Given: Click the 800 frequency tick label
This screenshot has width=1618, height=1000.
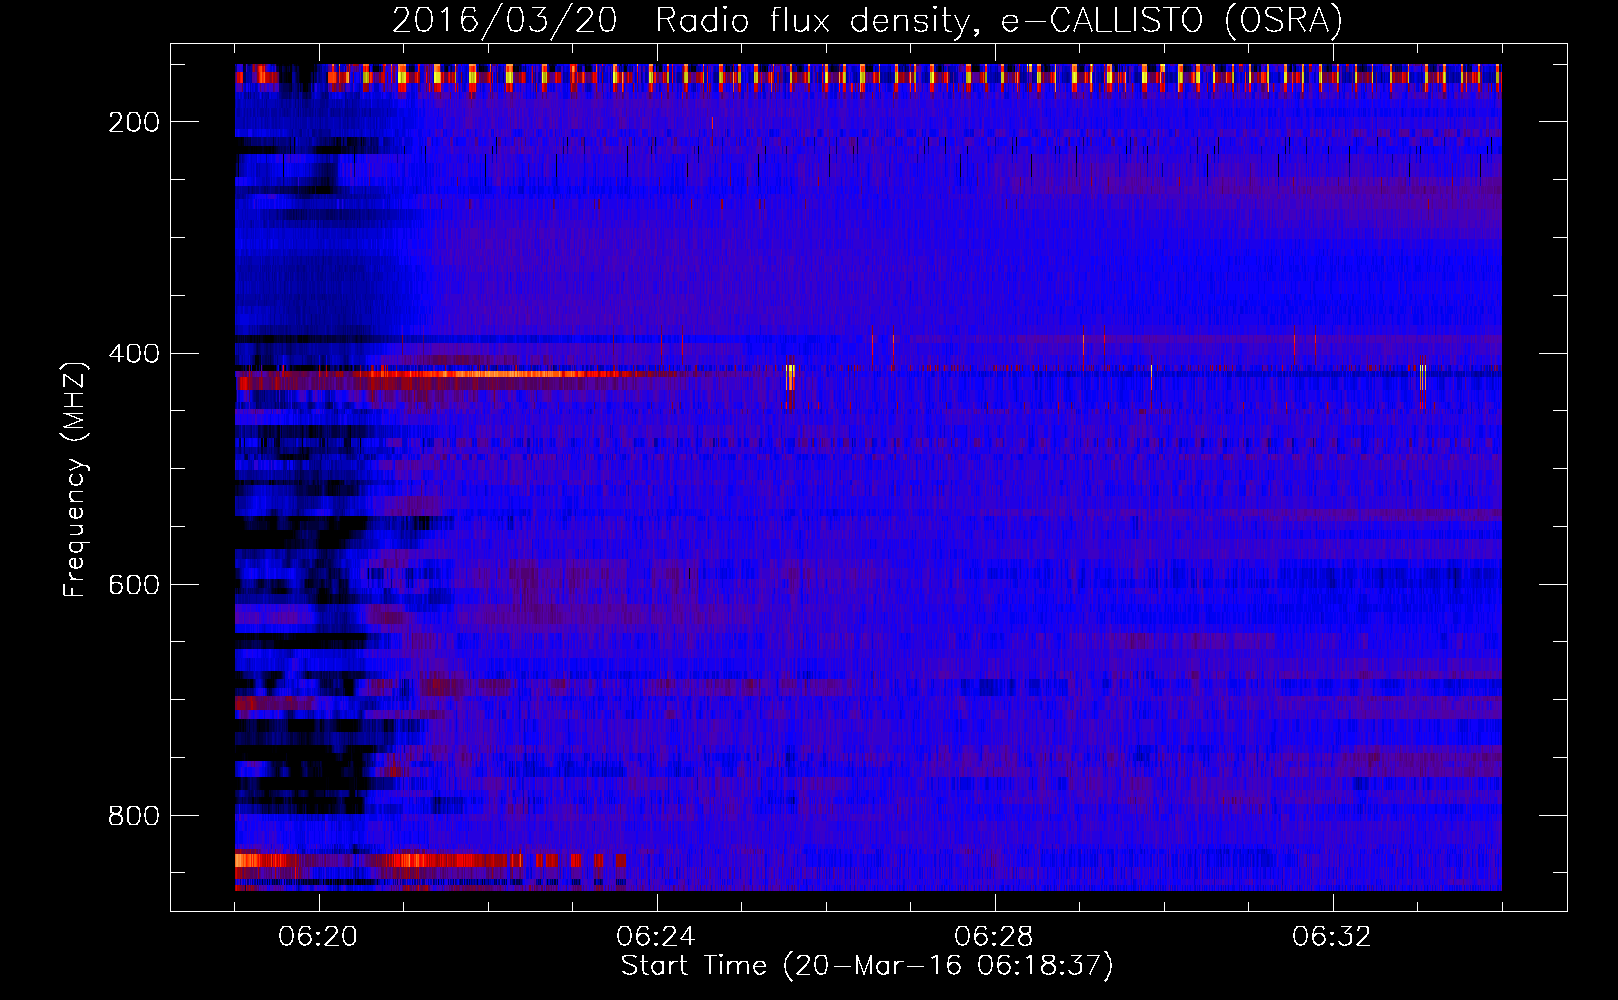Looking at the screenshot, I should pyautogui.click(x=134, y=816).
